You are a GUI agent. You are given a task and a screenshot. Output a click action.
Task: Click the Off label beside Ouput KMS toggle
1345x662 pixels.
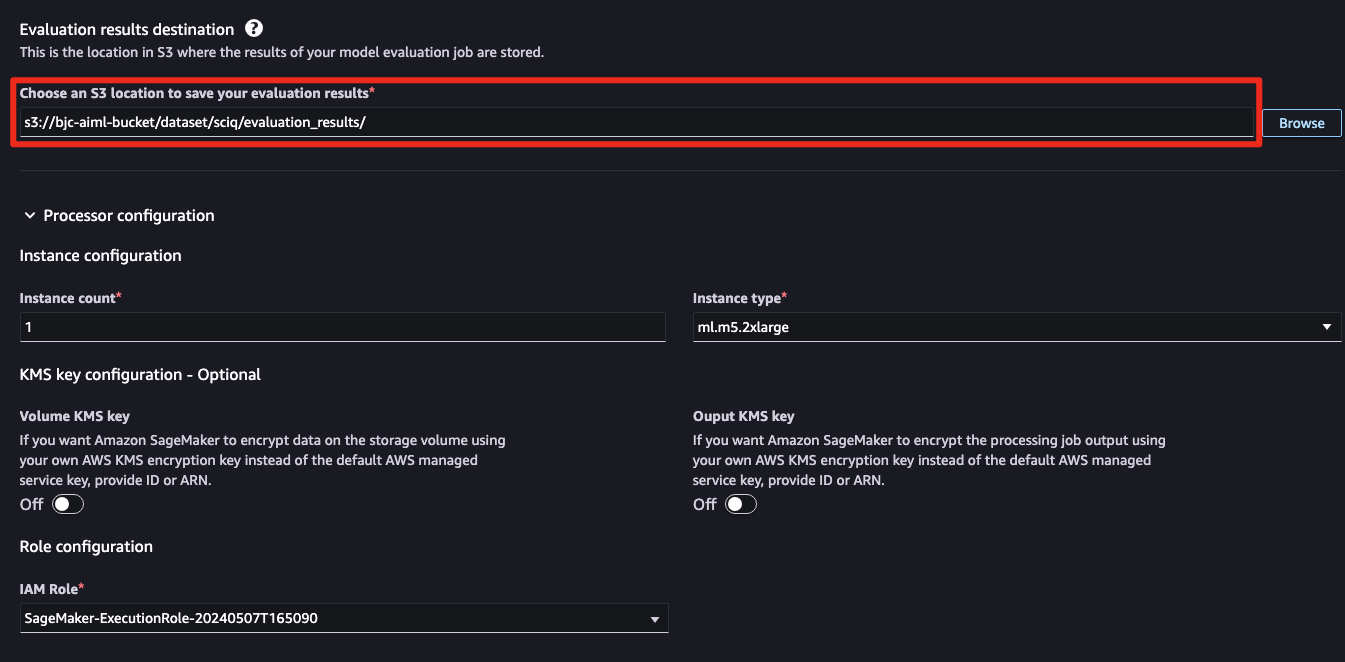pos(705,505)
